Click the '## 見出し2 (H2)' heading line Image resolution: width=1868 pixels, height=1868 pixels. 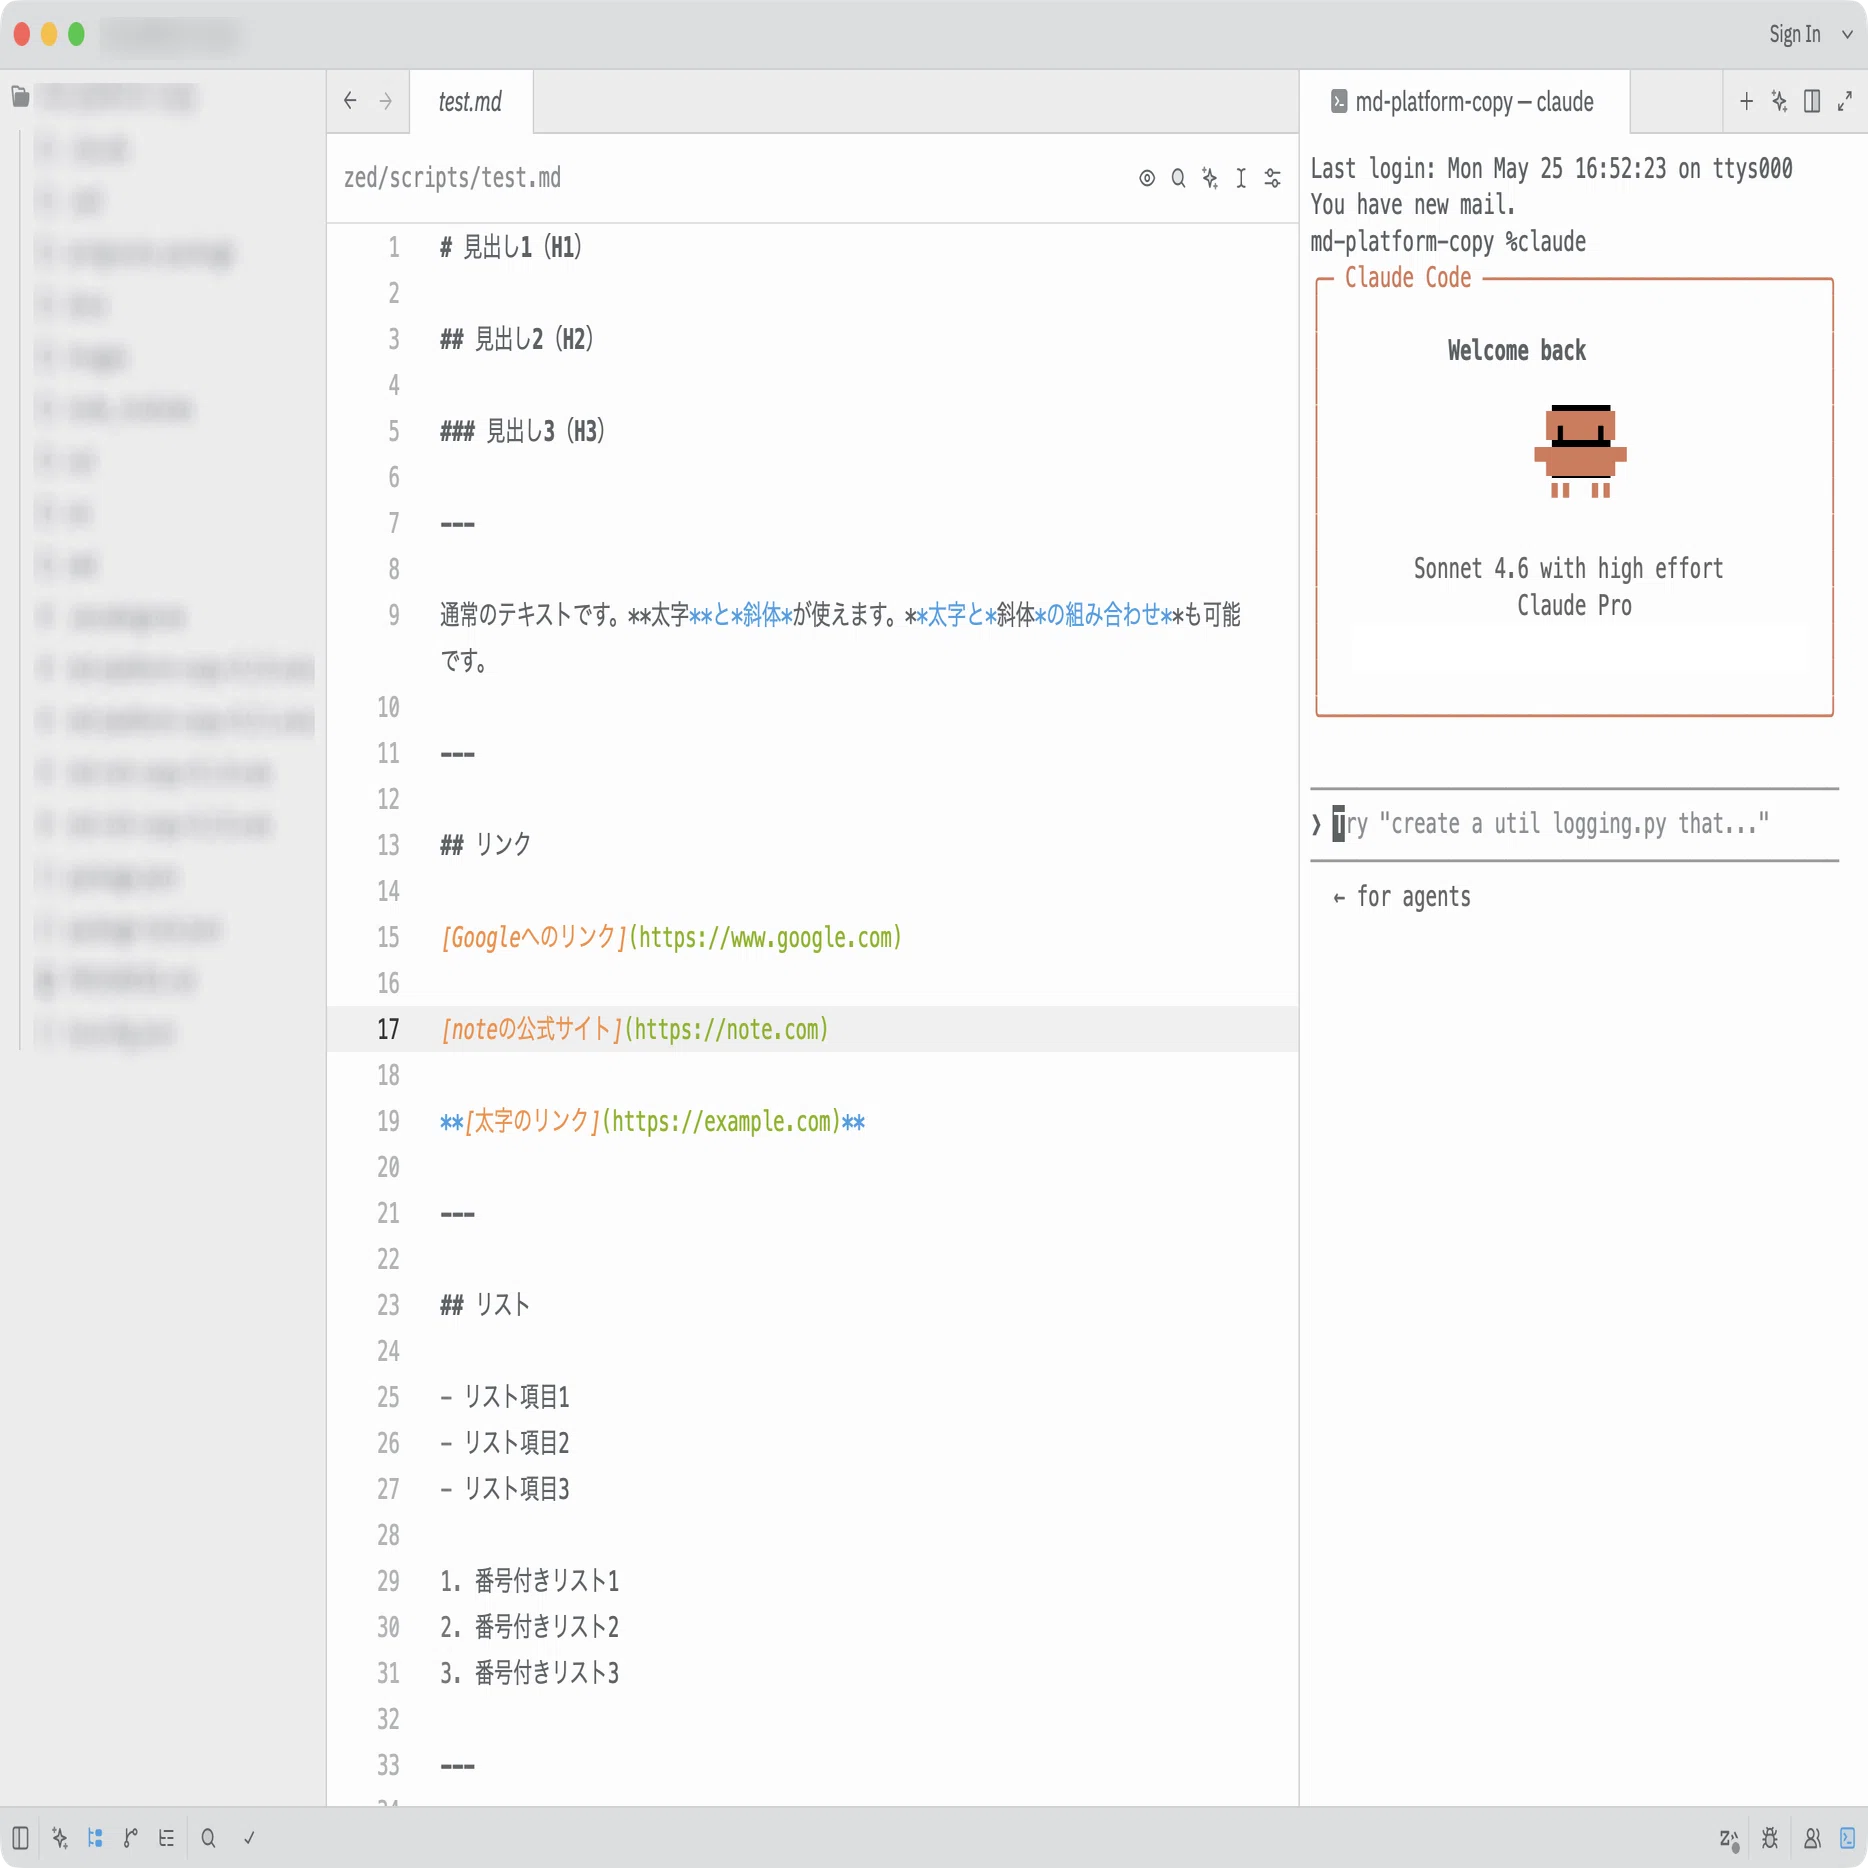(517, 339)
